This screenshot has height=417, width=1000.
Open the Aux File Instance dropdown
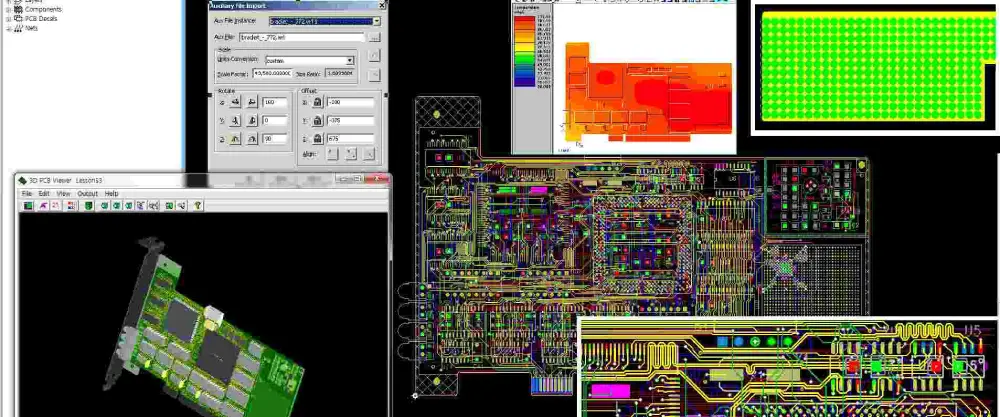(x=376, y=20)
